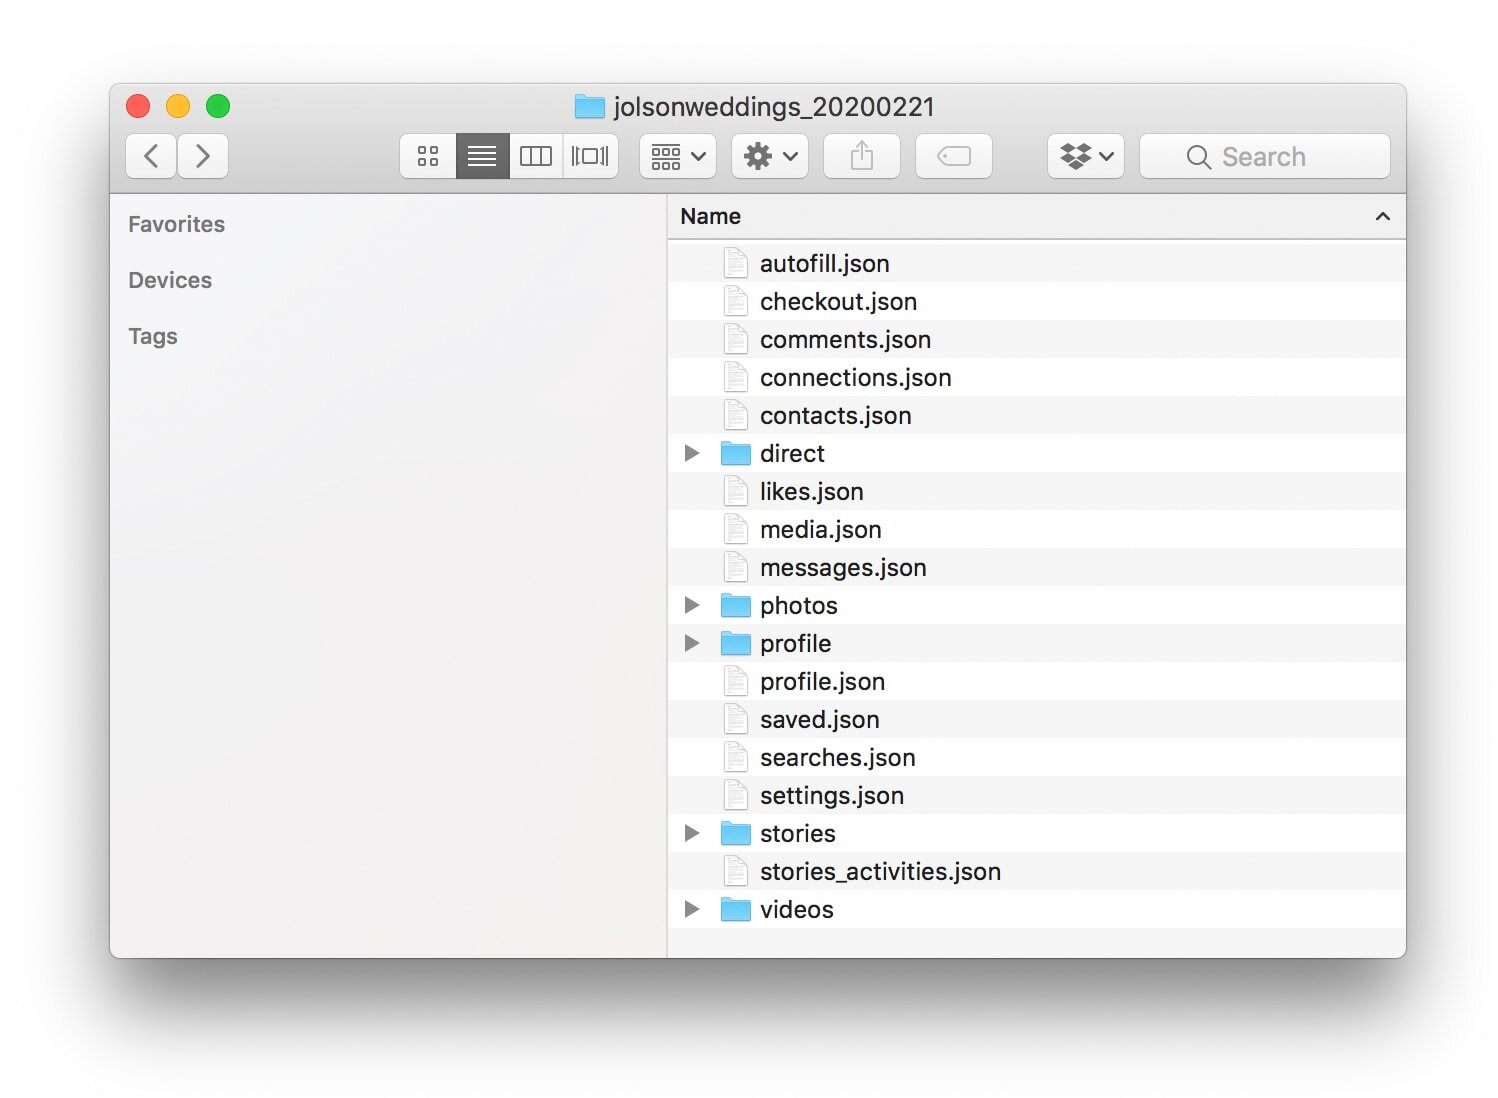Viewport: 1498px width, 1098px height.
Task: Click the autofill.json filename text
Action: tap(825, 263)
